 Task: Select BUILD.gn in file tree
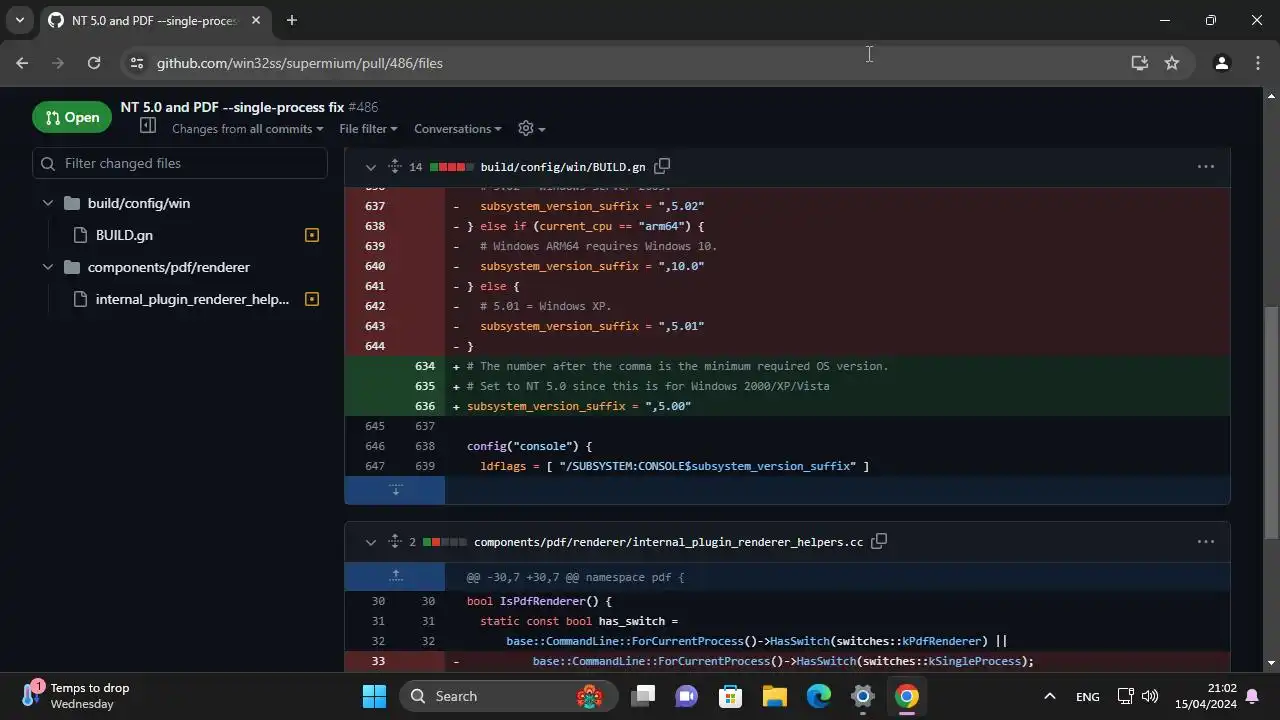[x=124, y=235]
